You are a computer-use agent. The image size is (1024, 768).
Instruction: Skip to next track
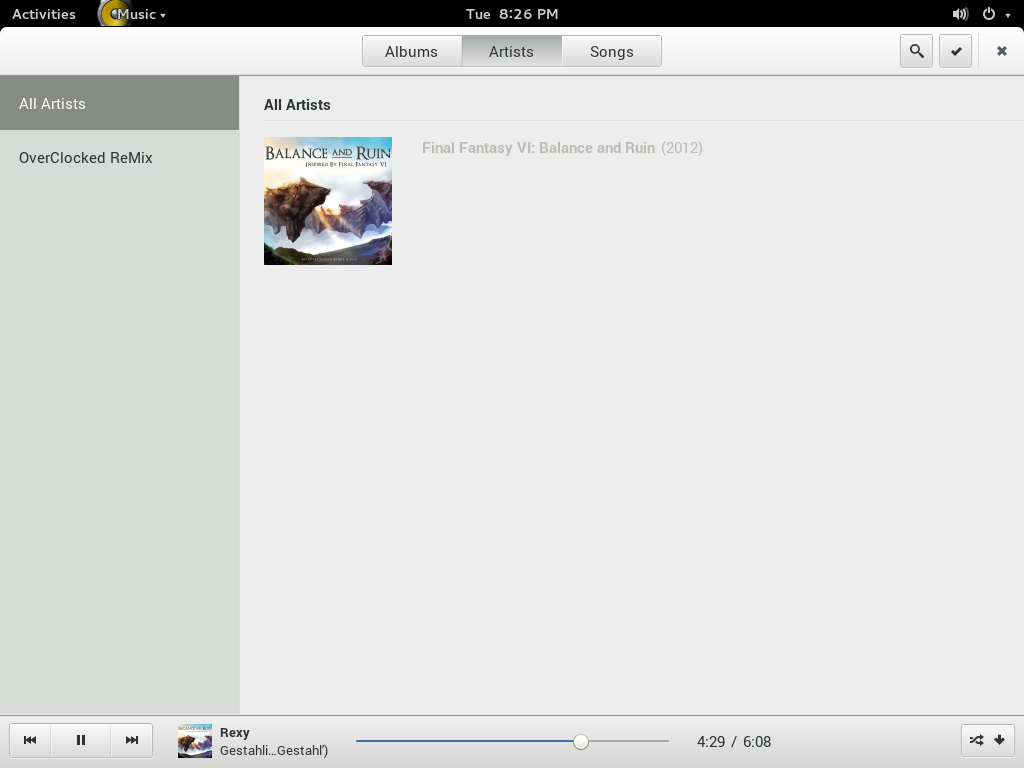point(131,740)
